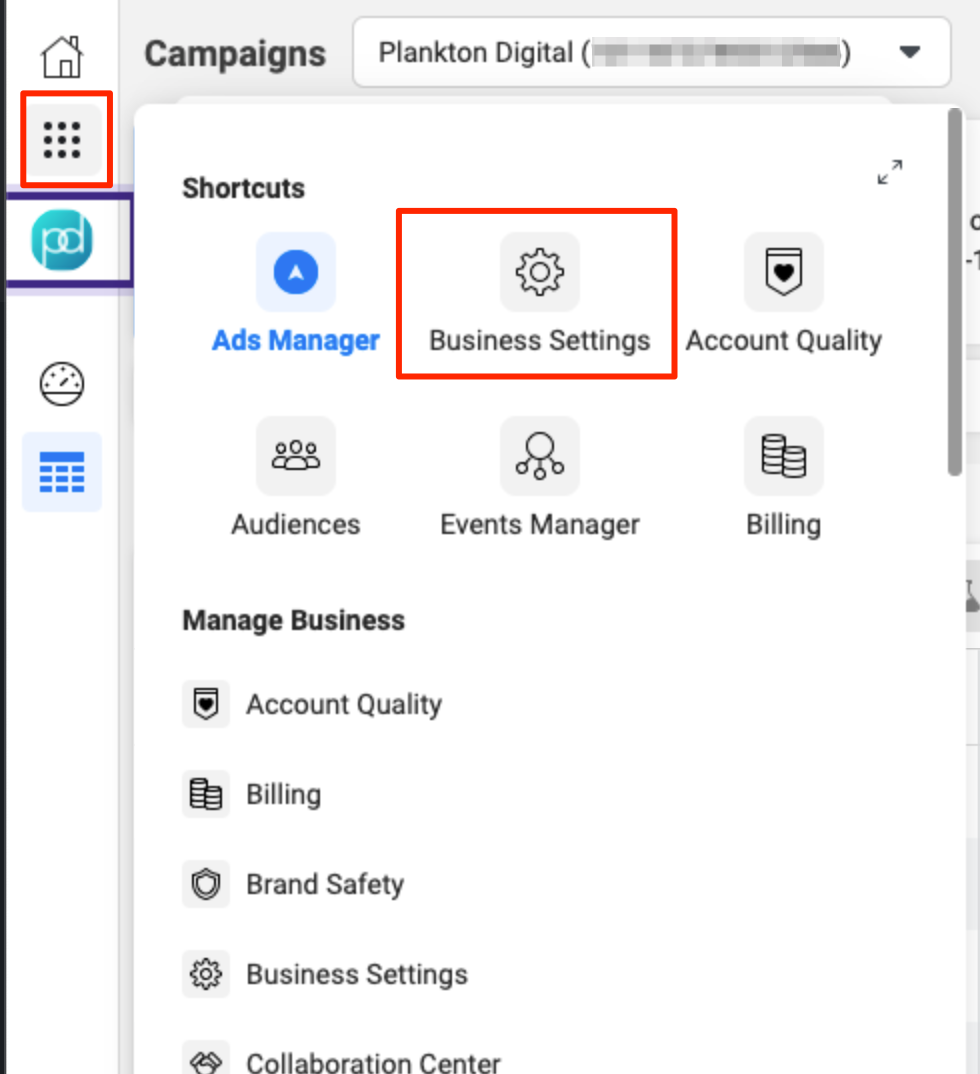Click the Campaigns page heading
This screenshot has width=980, height=1074.
[x=234, y=53]
